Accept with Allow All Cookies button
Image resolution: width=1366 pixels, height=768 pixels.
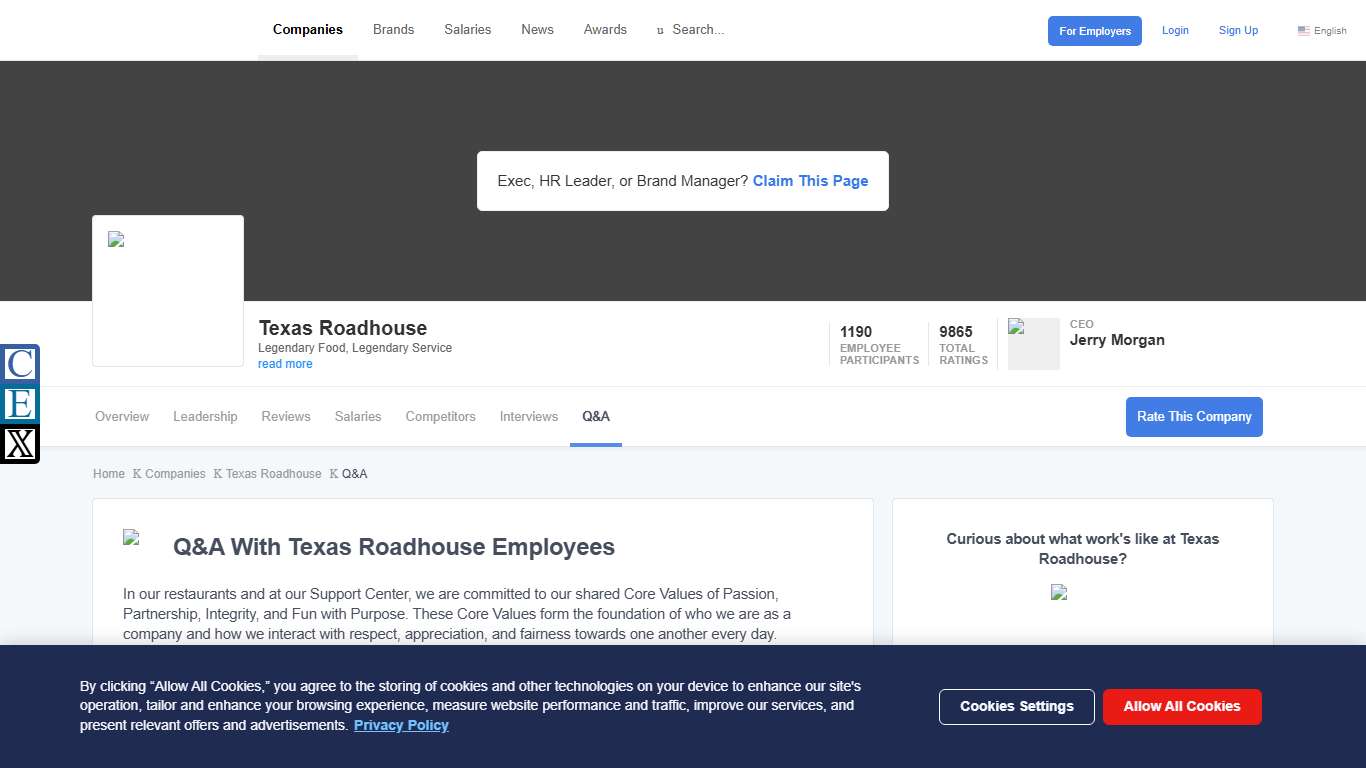(x=1181, y=706)
